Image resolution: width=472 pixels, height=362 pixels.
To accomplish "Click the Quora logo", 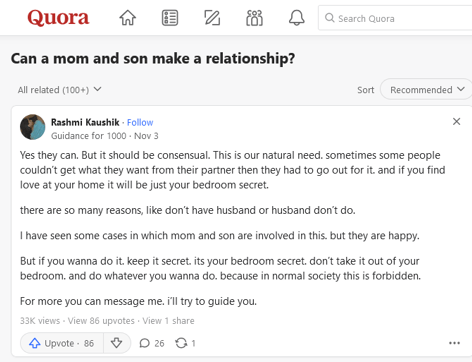I will point(58,17).
